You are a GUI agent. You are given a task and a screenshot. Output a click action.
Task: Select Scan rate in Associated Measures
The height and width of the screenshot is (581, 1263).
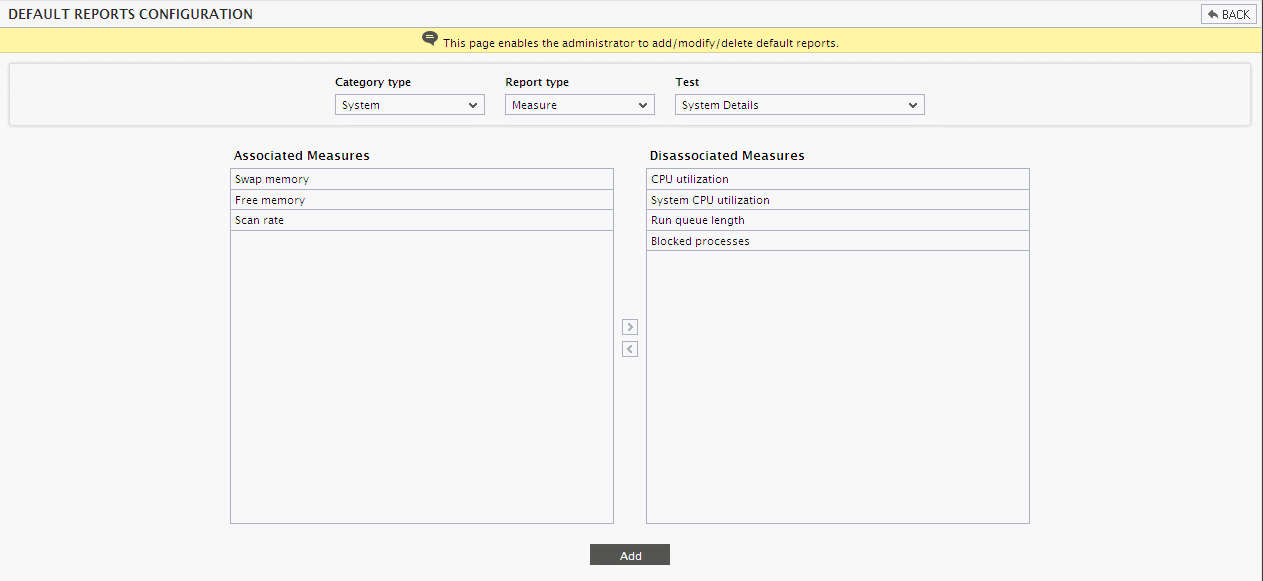(x=422, y=220)
